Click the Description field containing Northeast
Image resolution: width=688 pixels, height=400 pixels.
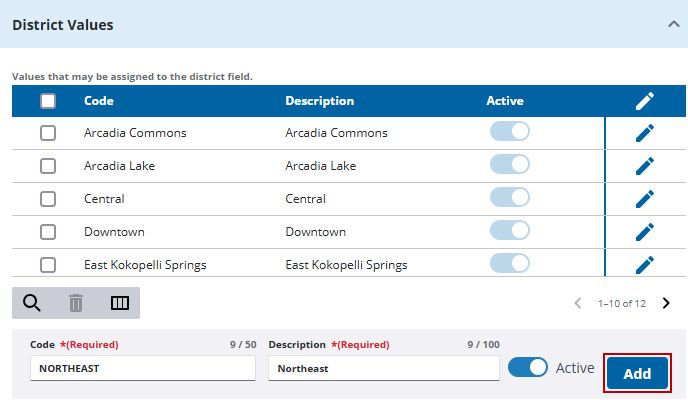click(383, 368)
